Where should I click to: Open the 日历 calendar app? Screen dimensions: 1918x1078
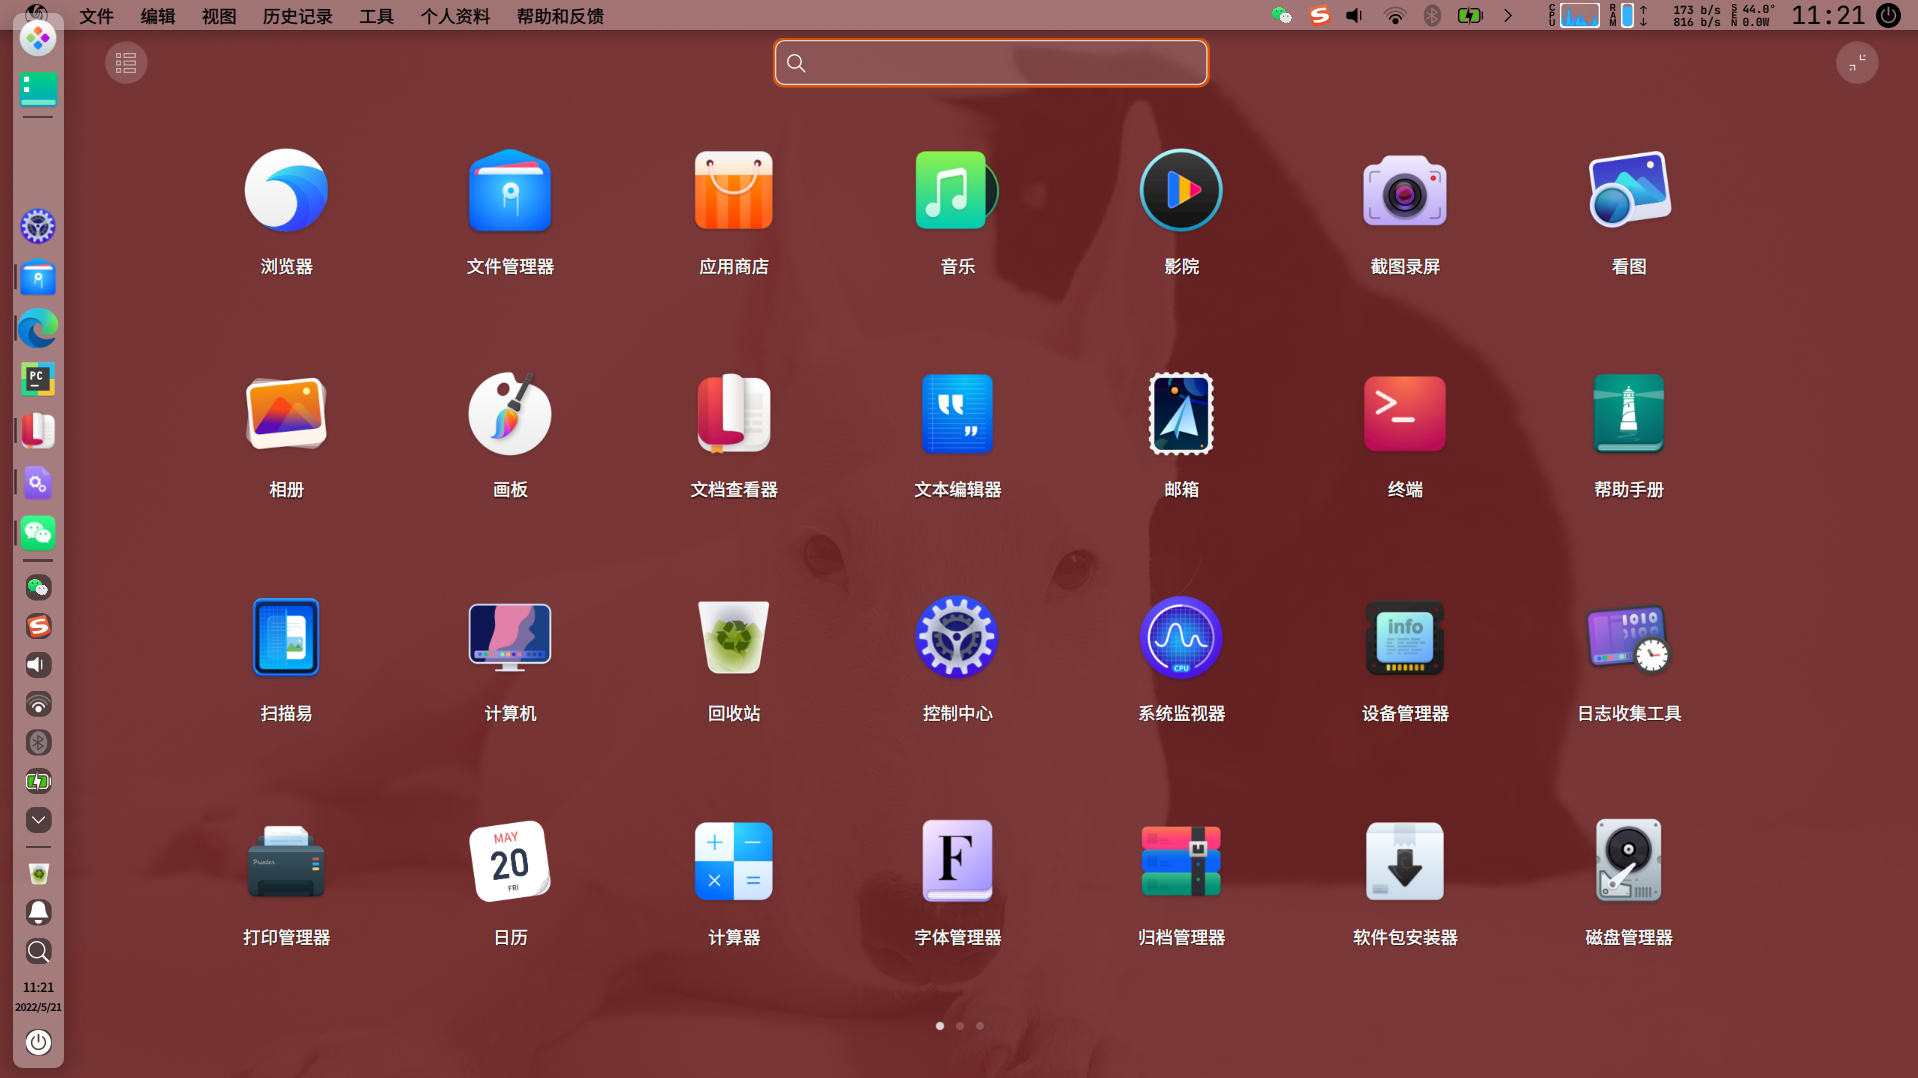tap(510, 861)
